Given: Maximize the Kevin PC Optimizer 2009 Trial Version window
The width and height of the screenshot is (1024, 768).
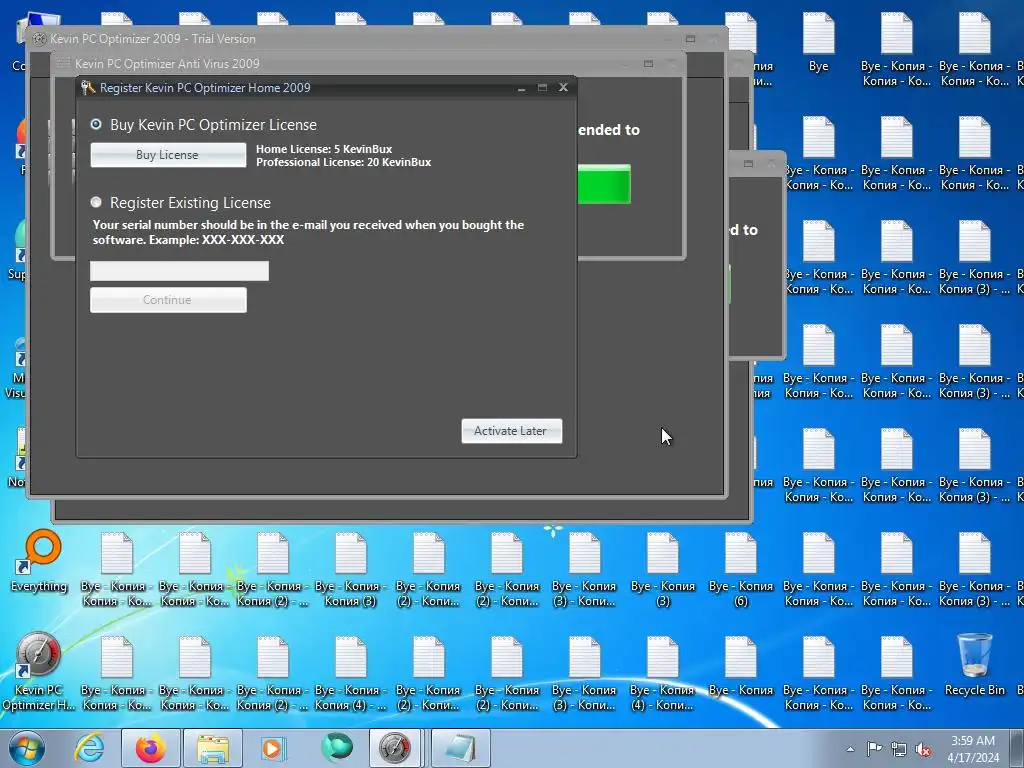Looking at the screenshot, I should (690, 39).
